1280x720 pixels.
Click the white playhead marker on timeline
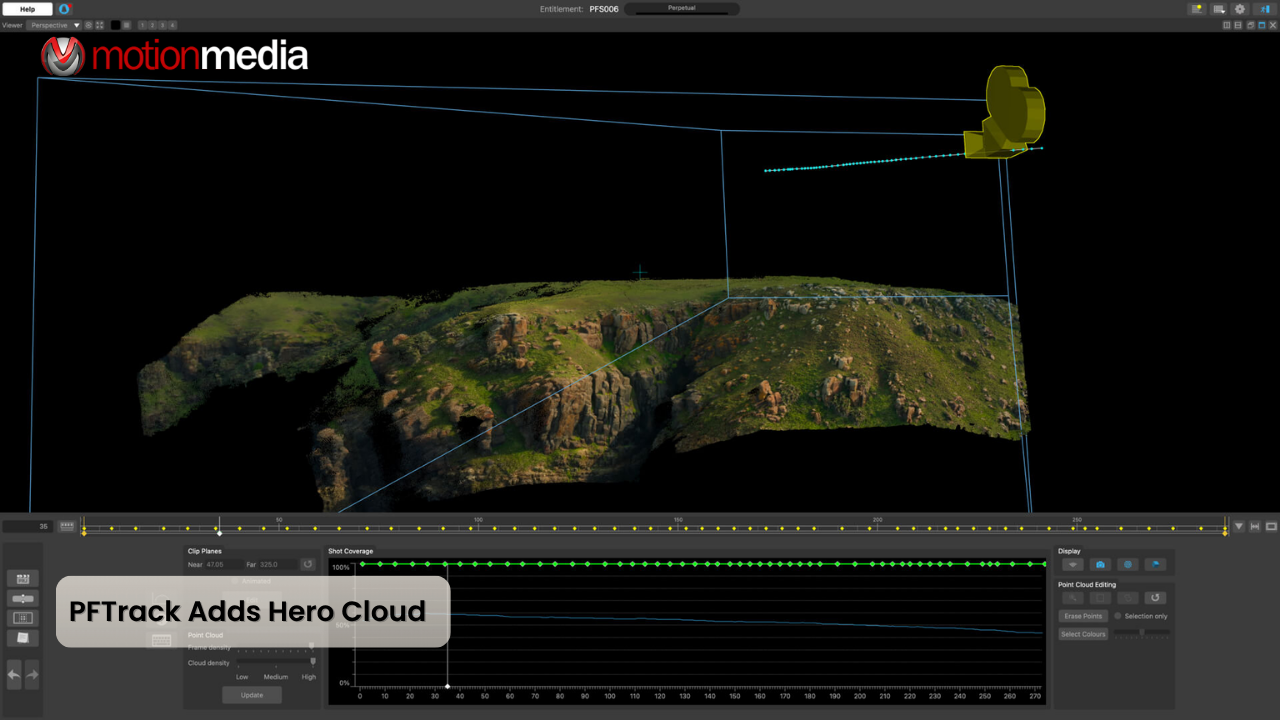219,533
